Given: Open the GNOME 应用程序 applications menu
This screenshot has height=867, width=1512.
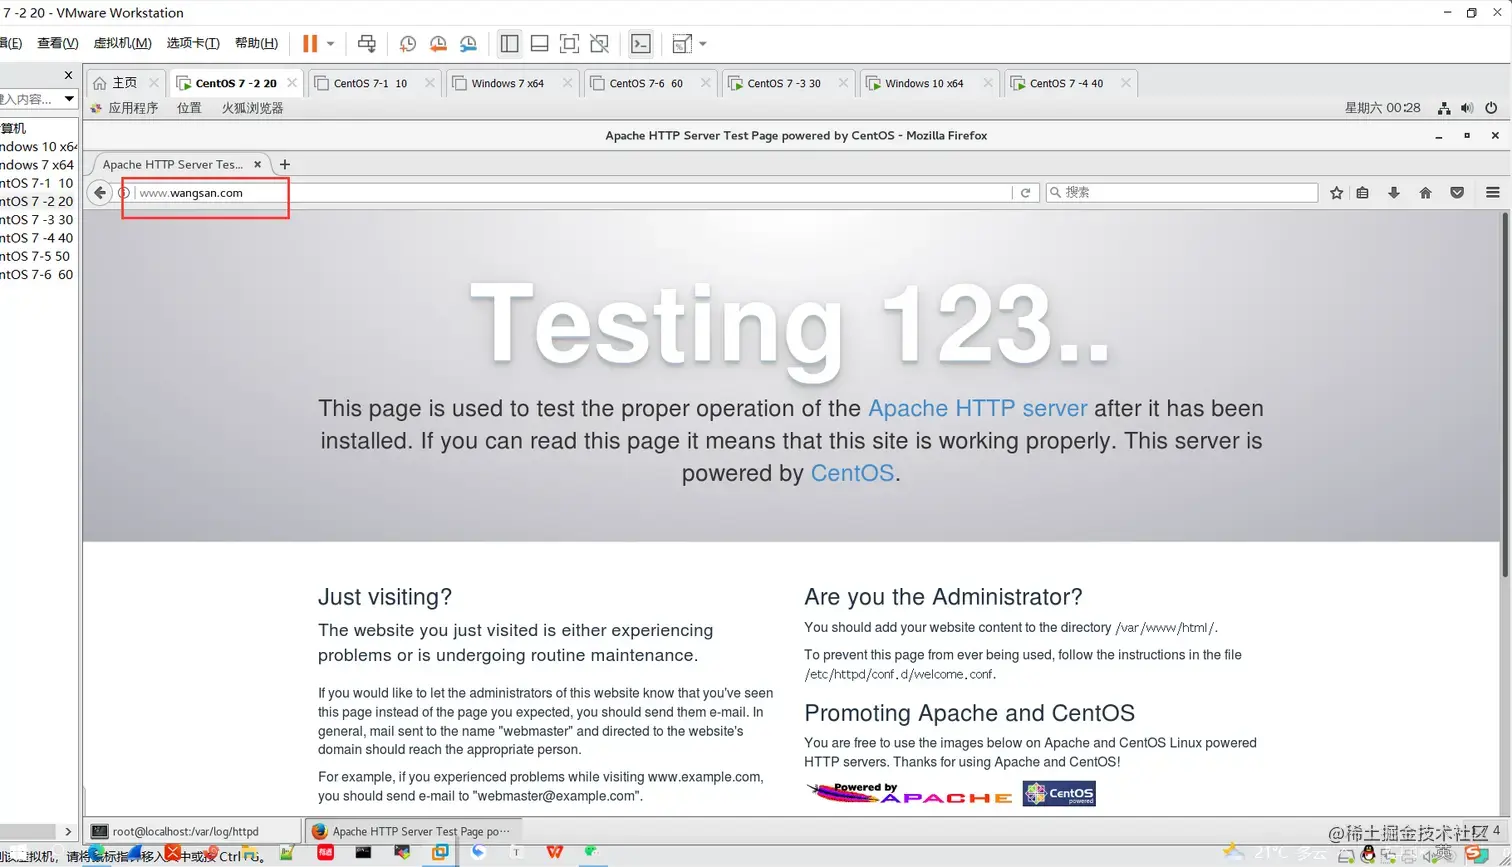Looking at the screenshot, I should click(x=125, y=108).
